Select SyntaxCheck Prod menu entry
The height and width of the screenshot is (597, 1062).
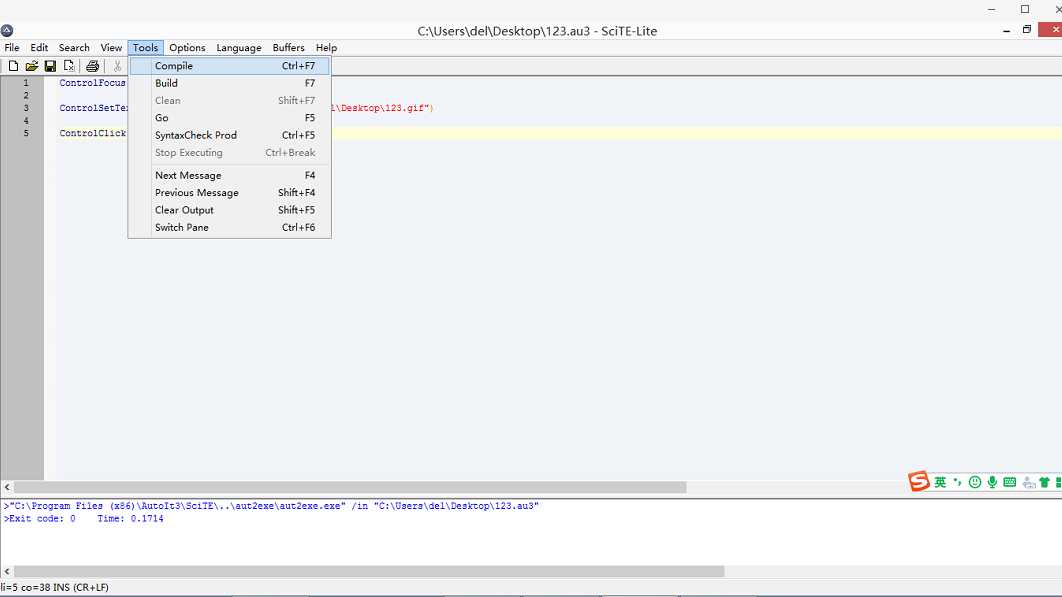[x=230, y=136]
